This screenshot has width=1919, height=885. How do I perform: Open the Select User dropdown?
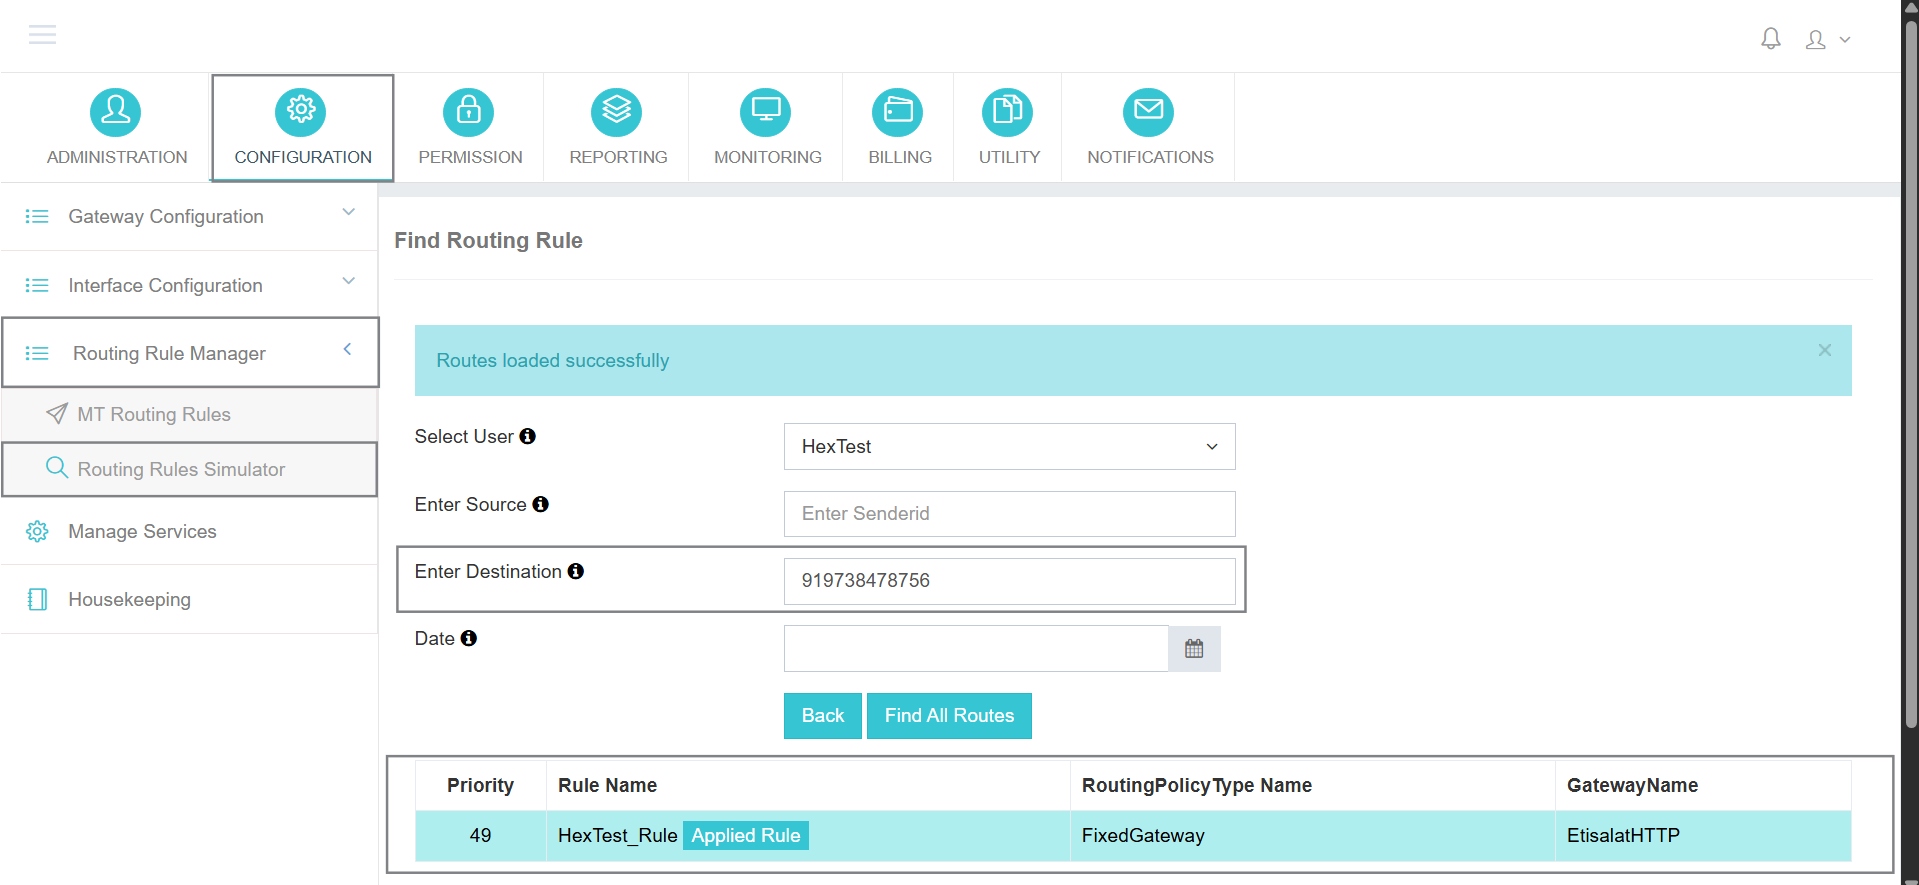[1009, 447]
